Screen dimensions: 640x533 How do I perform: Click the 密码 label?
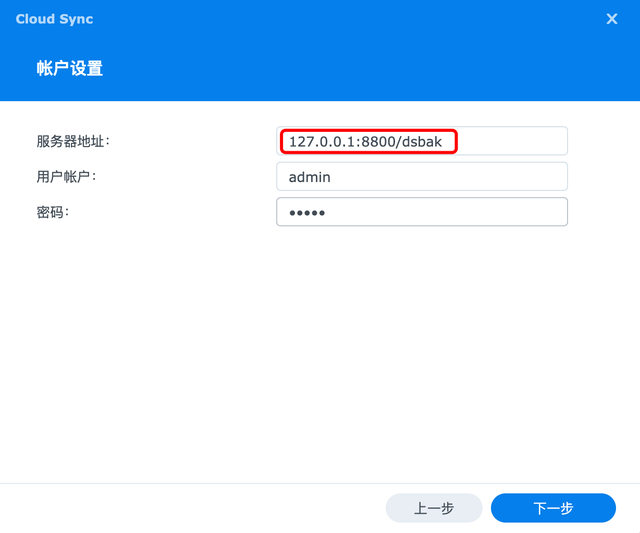click(x=53, y=212)
